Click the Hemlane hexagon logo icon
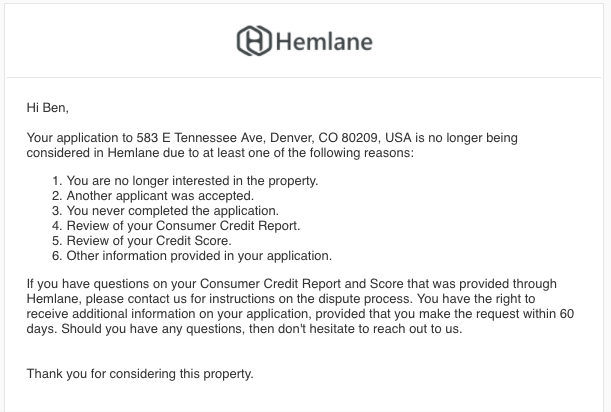611x412 pixels. pyautogui.click(x=254, y=41)
